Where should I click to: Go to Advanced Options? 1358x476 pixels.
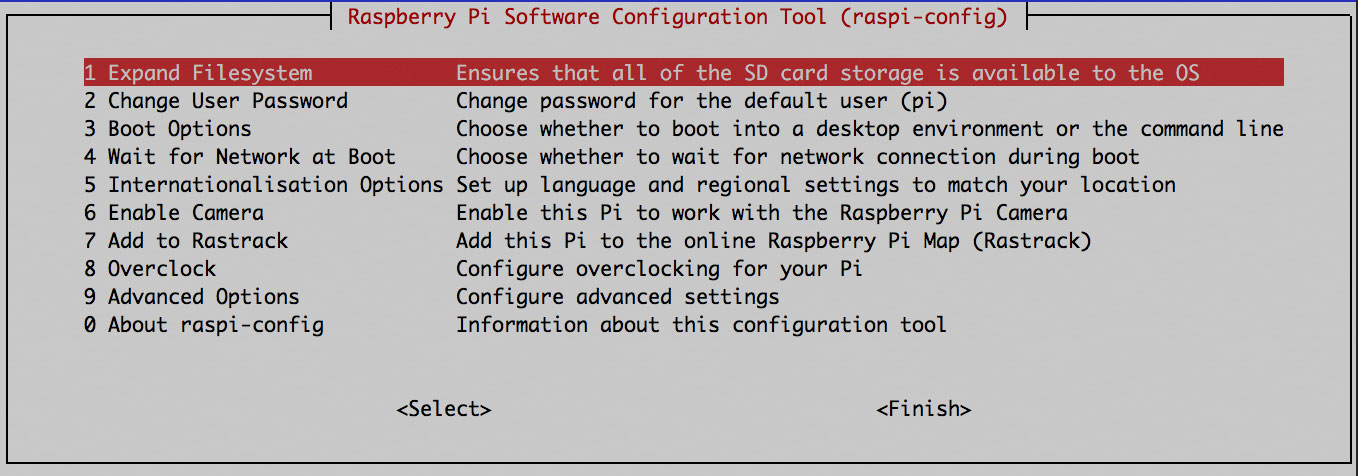pos(192,297)
